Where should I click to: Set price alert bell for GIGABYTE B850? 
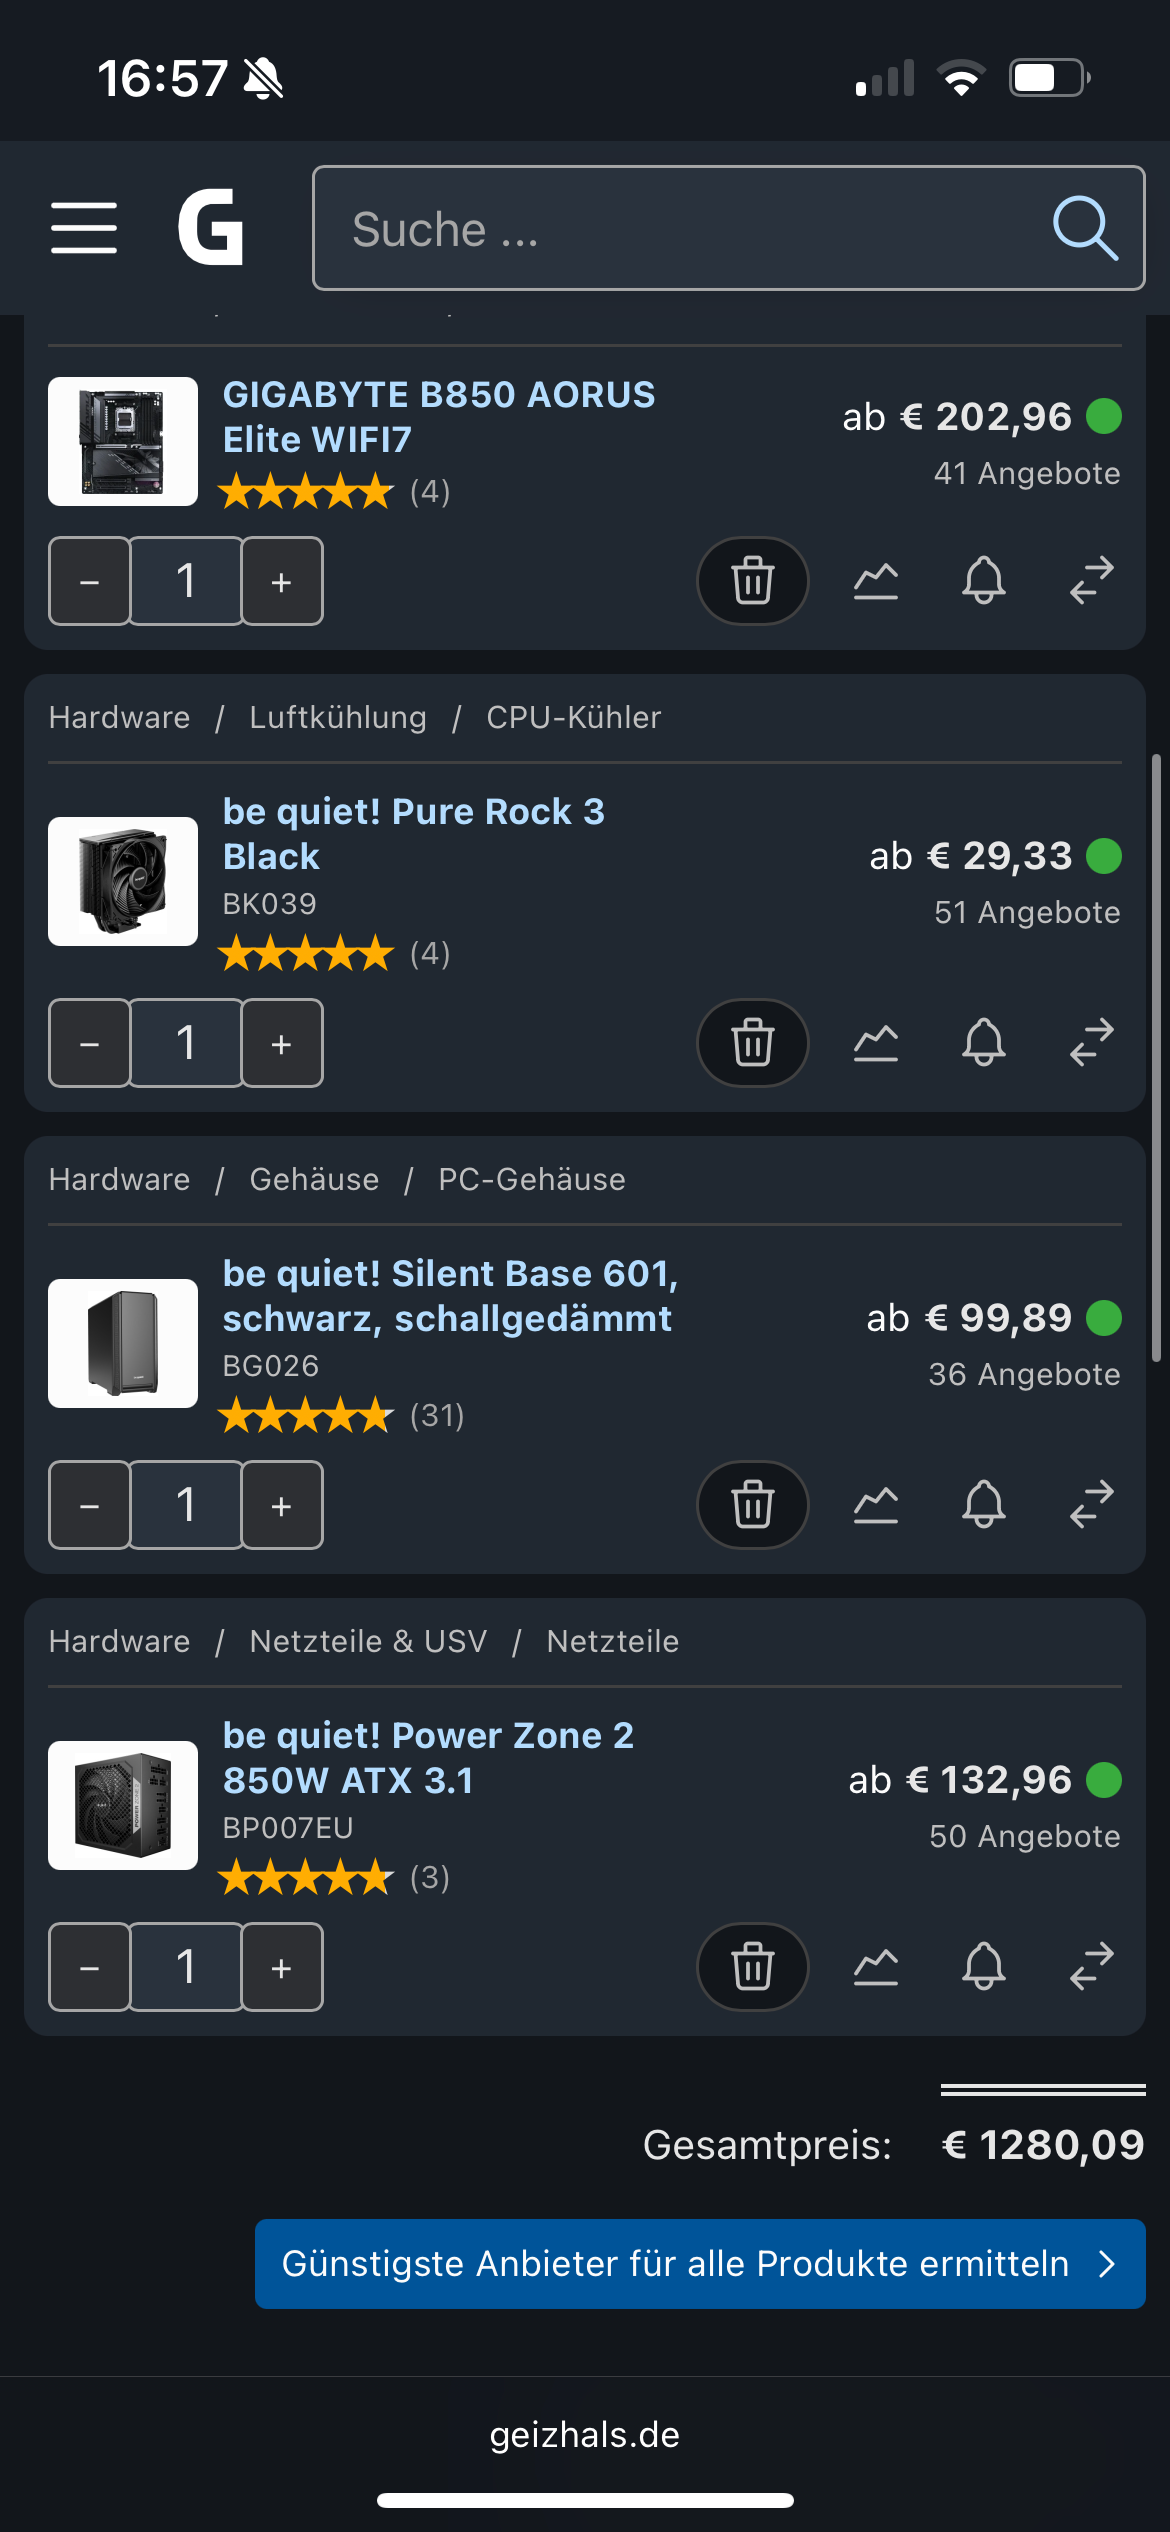point(983,581)
